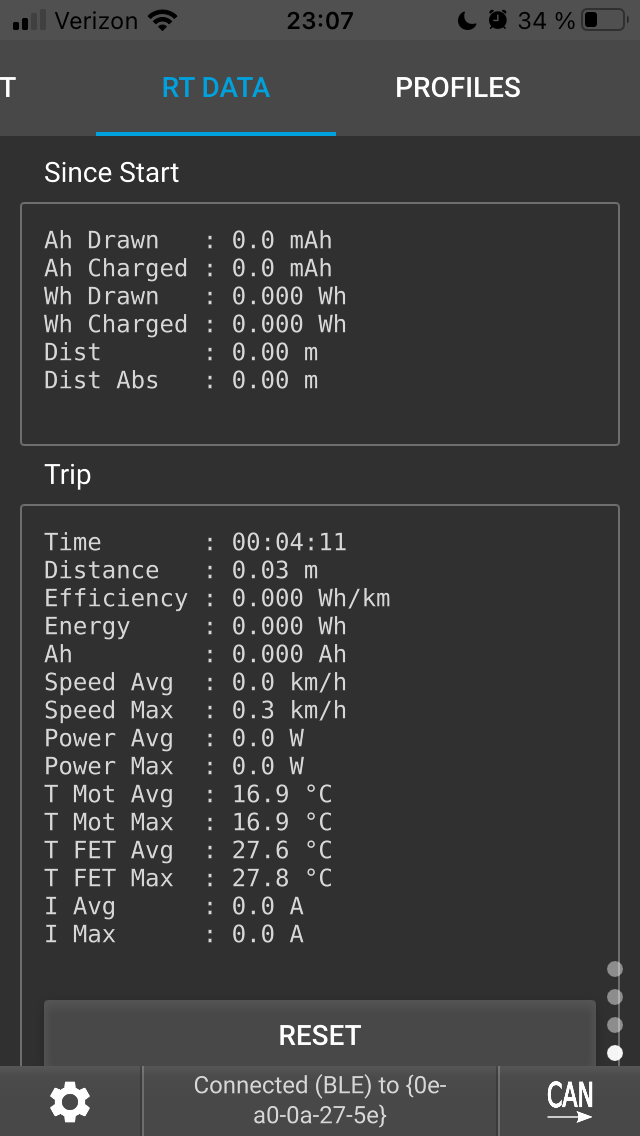This screenshot has height=1136, width=640.
Task: Select the highlighted fourth page dot
Action: click(x=615, y=1053)
